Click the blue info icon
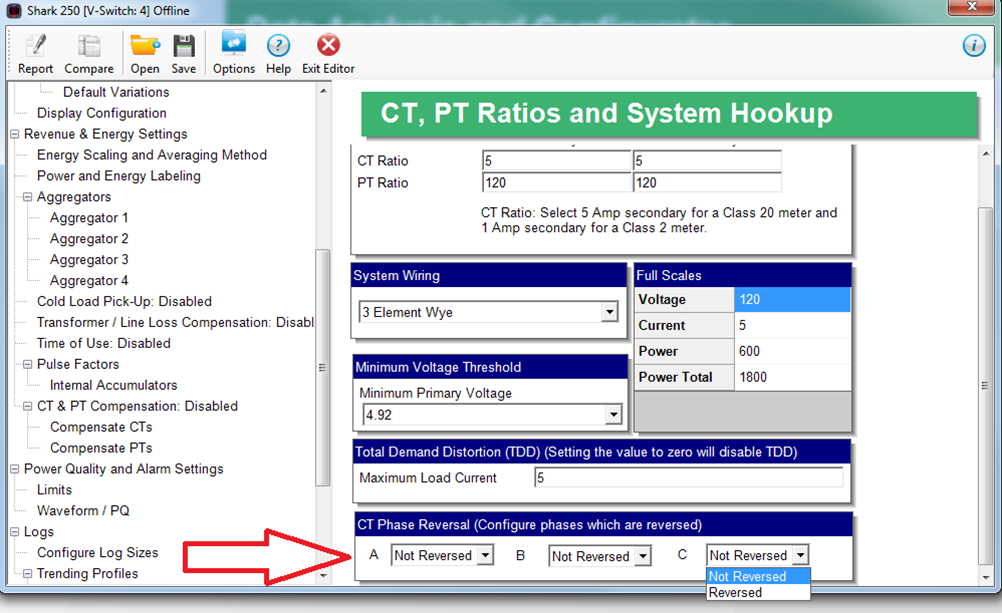The height and width of the screenshot is (613, 1002). [x=974, y=45]
